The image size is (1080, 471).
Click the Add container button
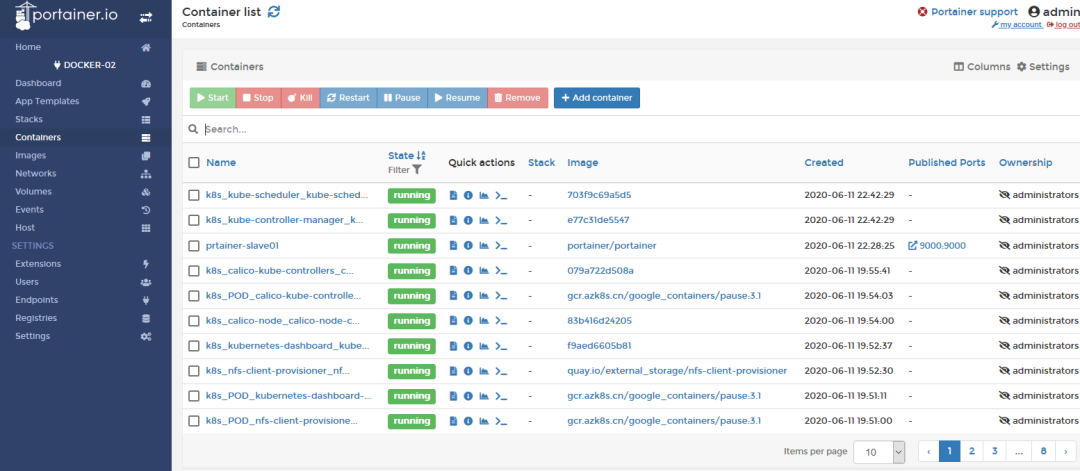click(596, 98)
